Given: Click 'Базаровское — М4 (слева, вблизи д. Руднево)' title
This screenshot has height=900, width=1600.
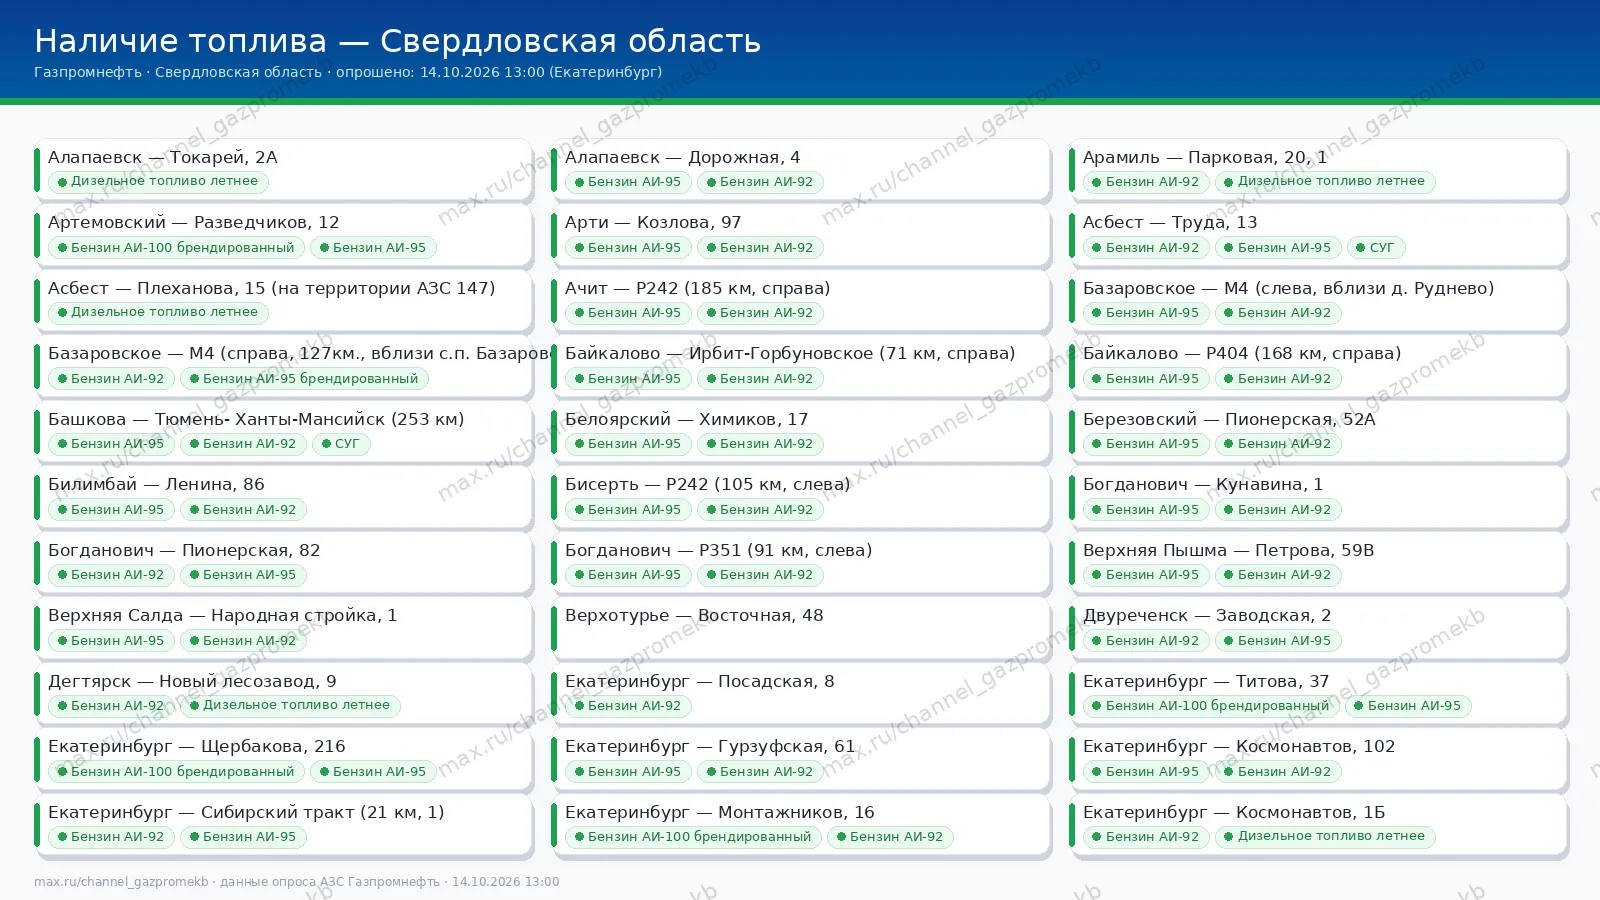Looking at the screenshot, I should pos(1288,288).
